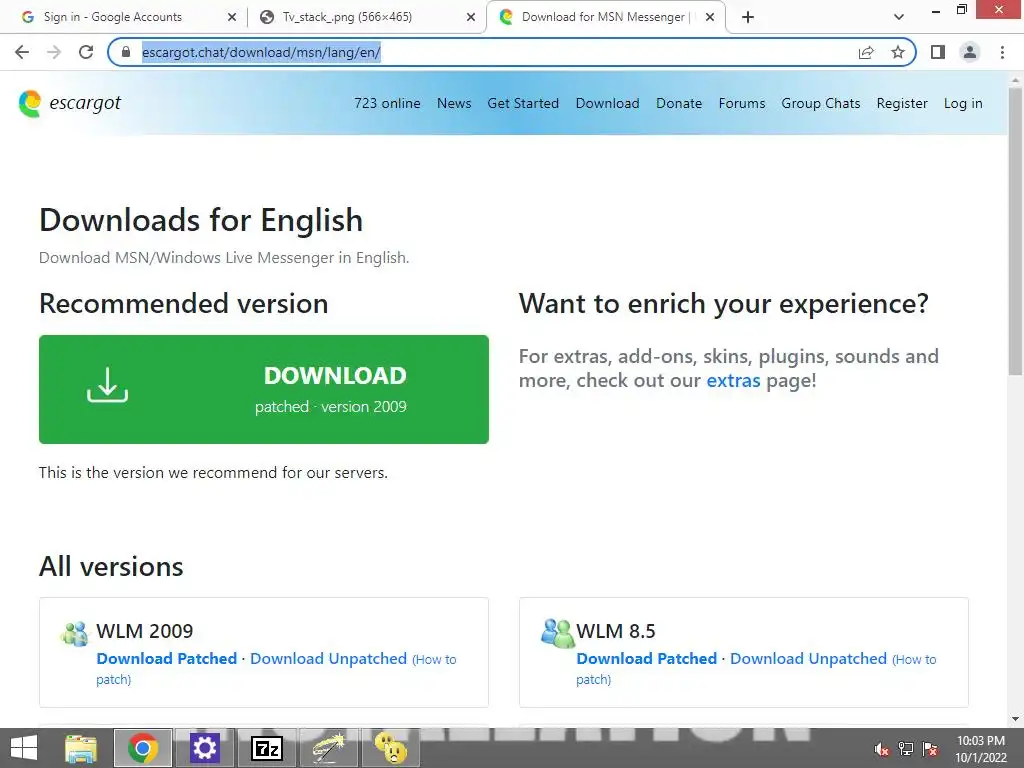Click the scrollbar down arrow
This screenshot has width=1024, height=768.
[1016, 719]
